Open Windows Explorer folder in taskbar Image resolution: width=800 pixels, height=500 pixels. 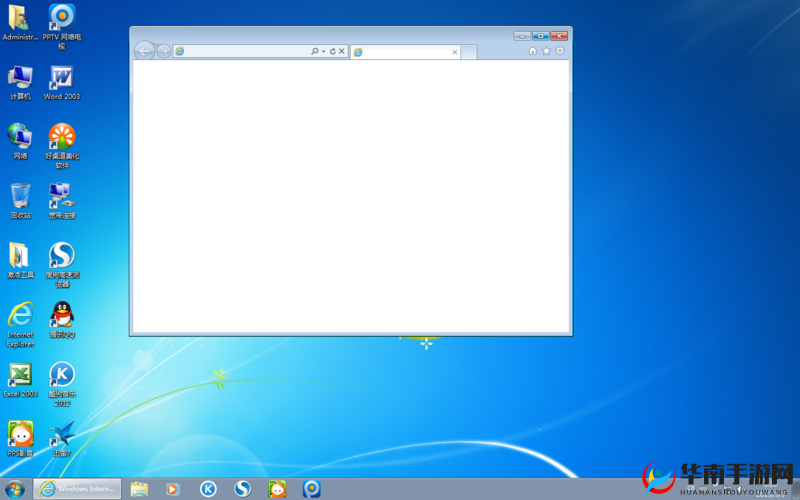pos(139,489)
